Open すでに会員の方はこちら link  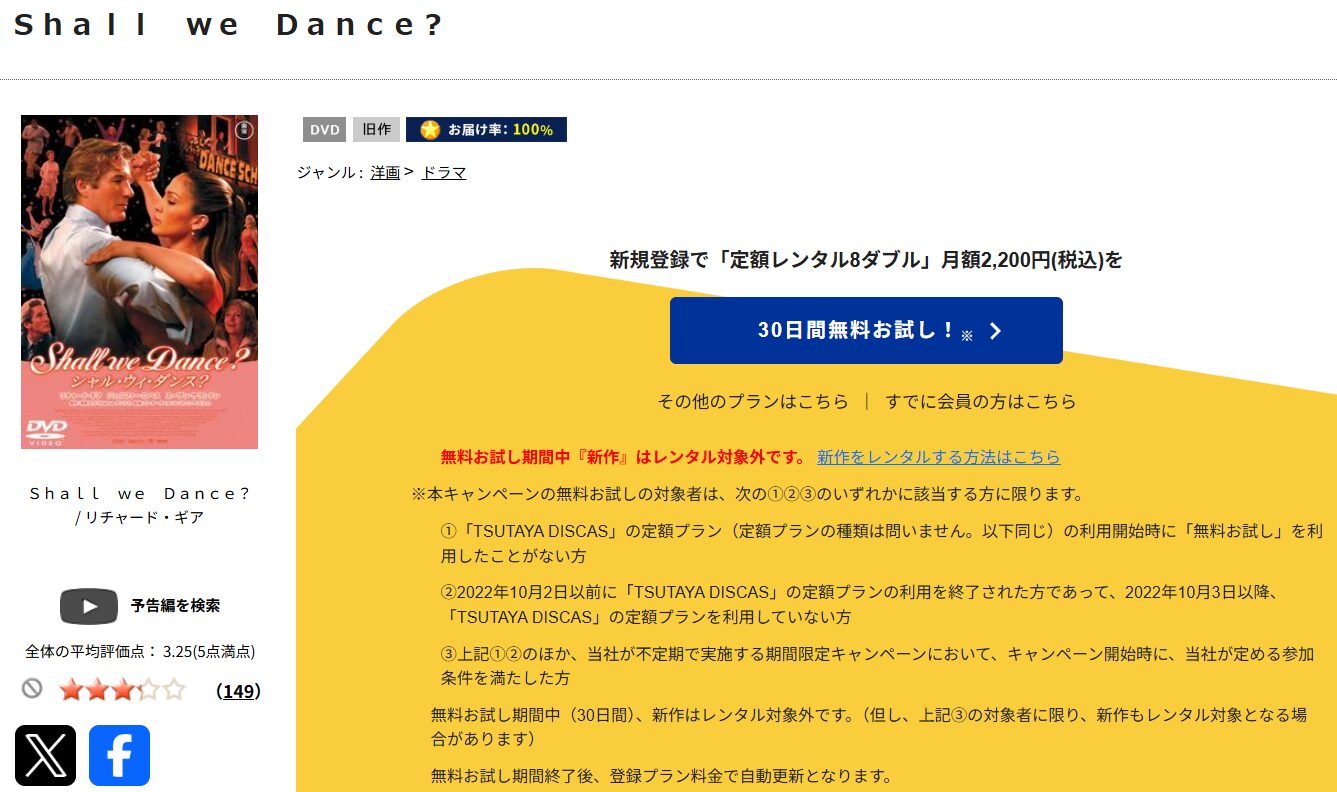pyautogui.click(x=981, y=401)
